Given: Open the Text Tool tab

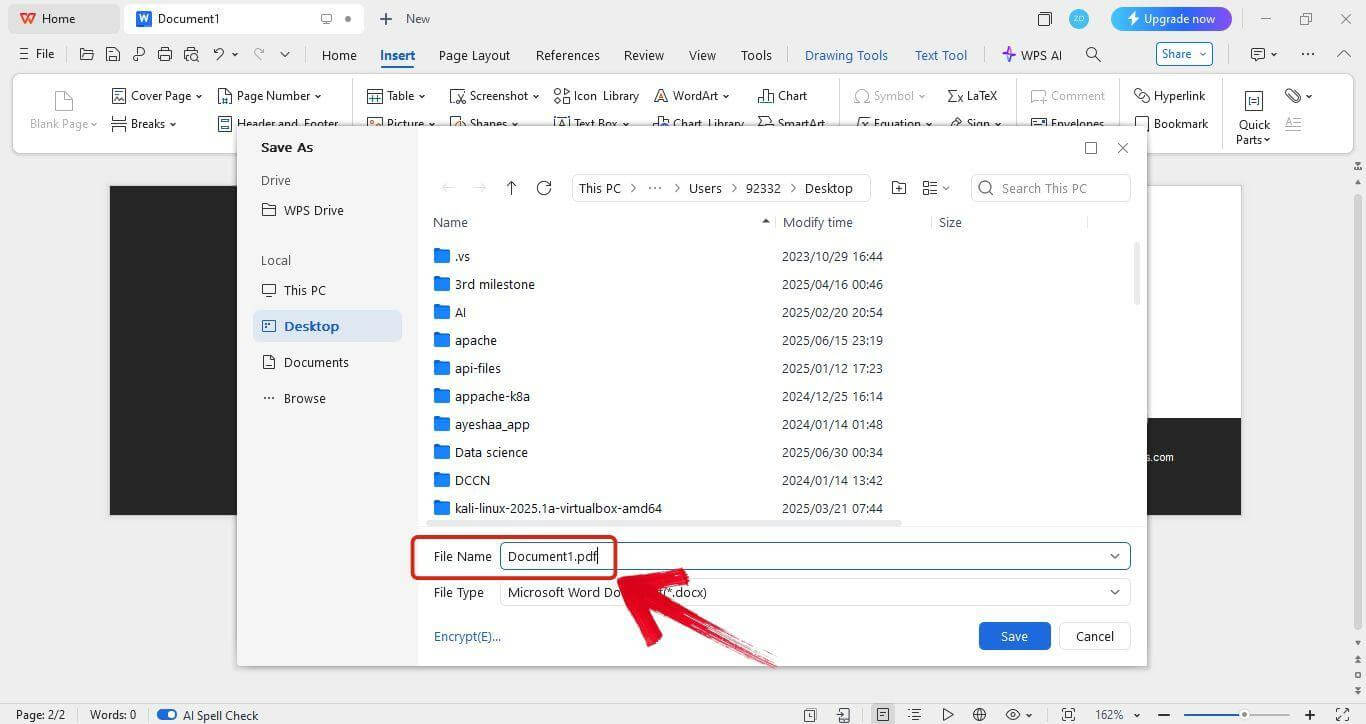Looking at the screenshot, I should pos(941,55).
